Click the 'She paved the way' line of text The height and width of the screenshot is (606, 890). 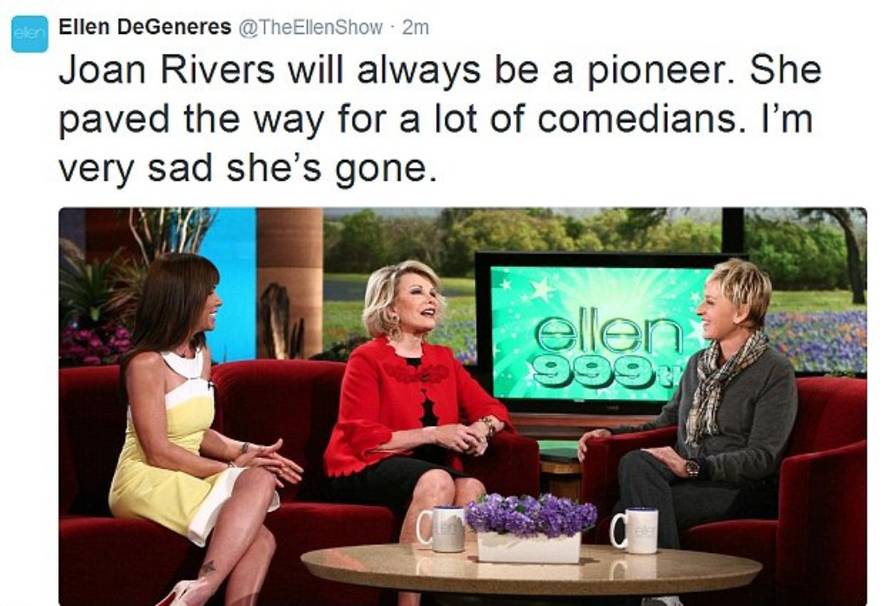tap(436, 119)
